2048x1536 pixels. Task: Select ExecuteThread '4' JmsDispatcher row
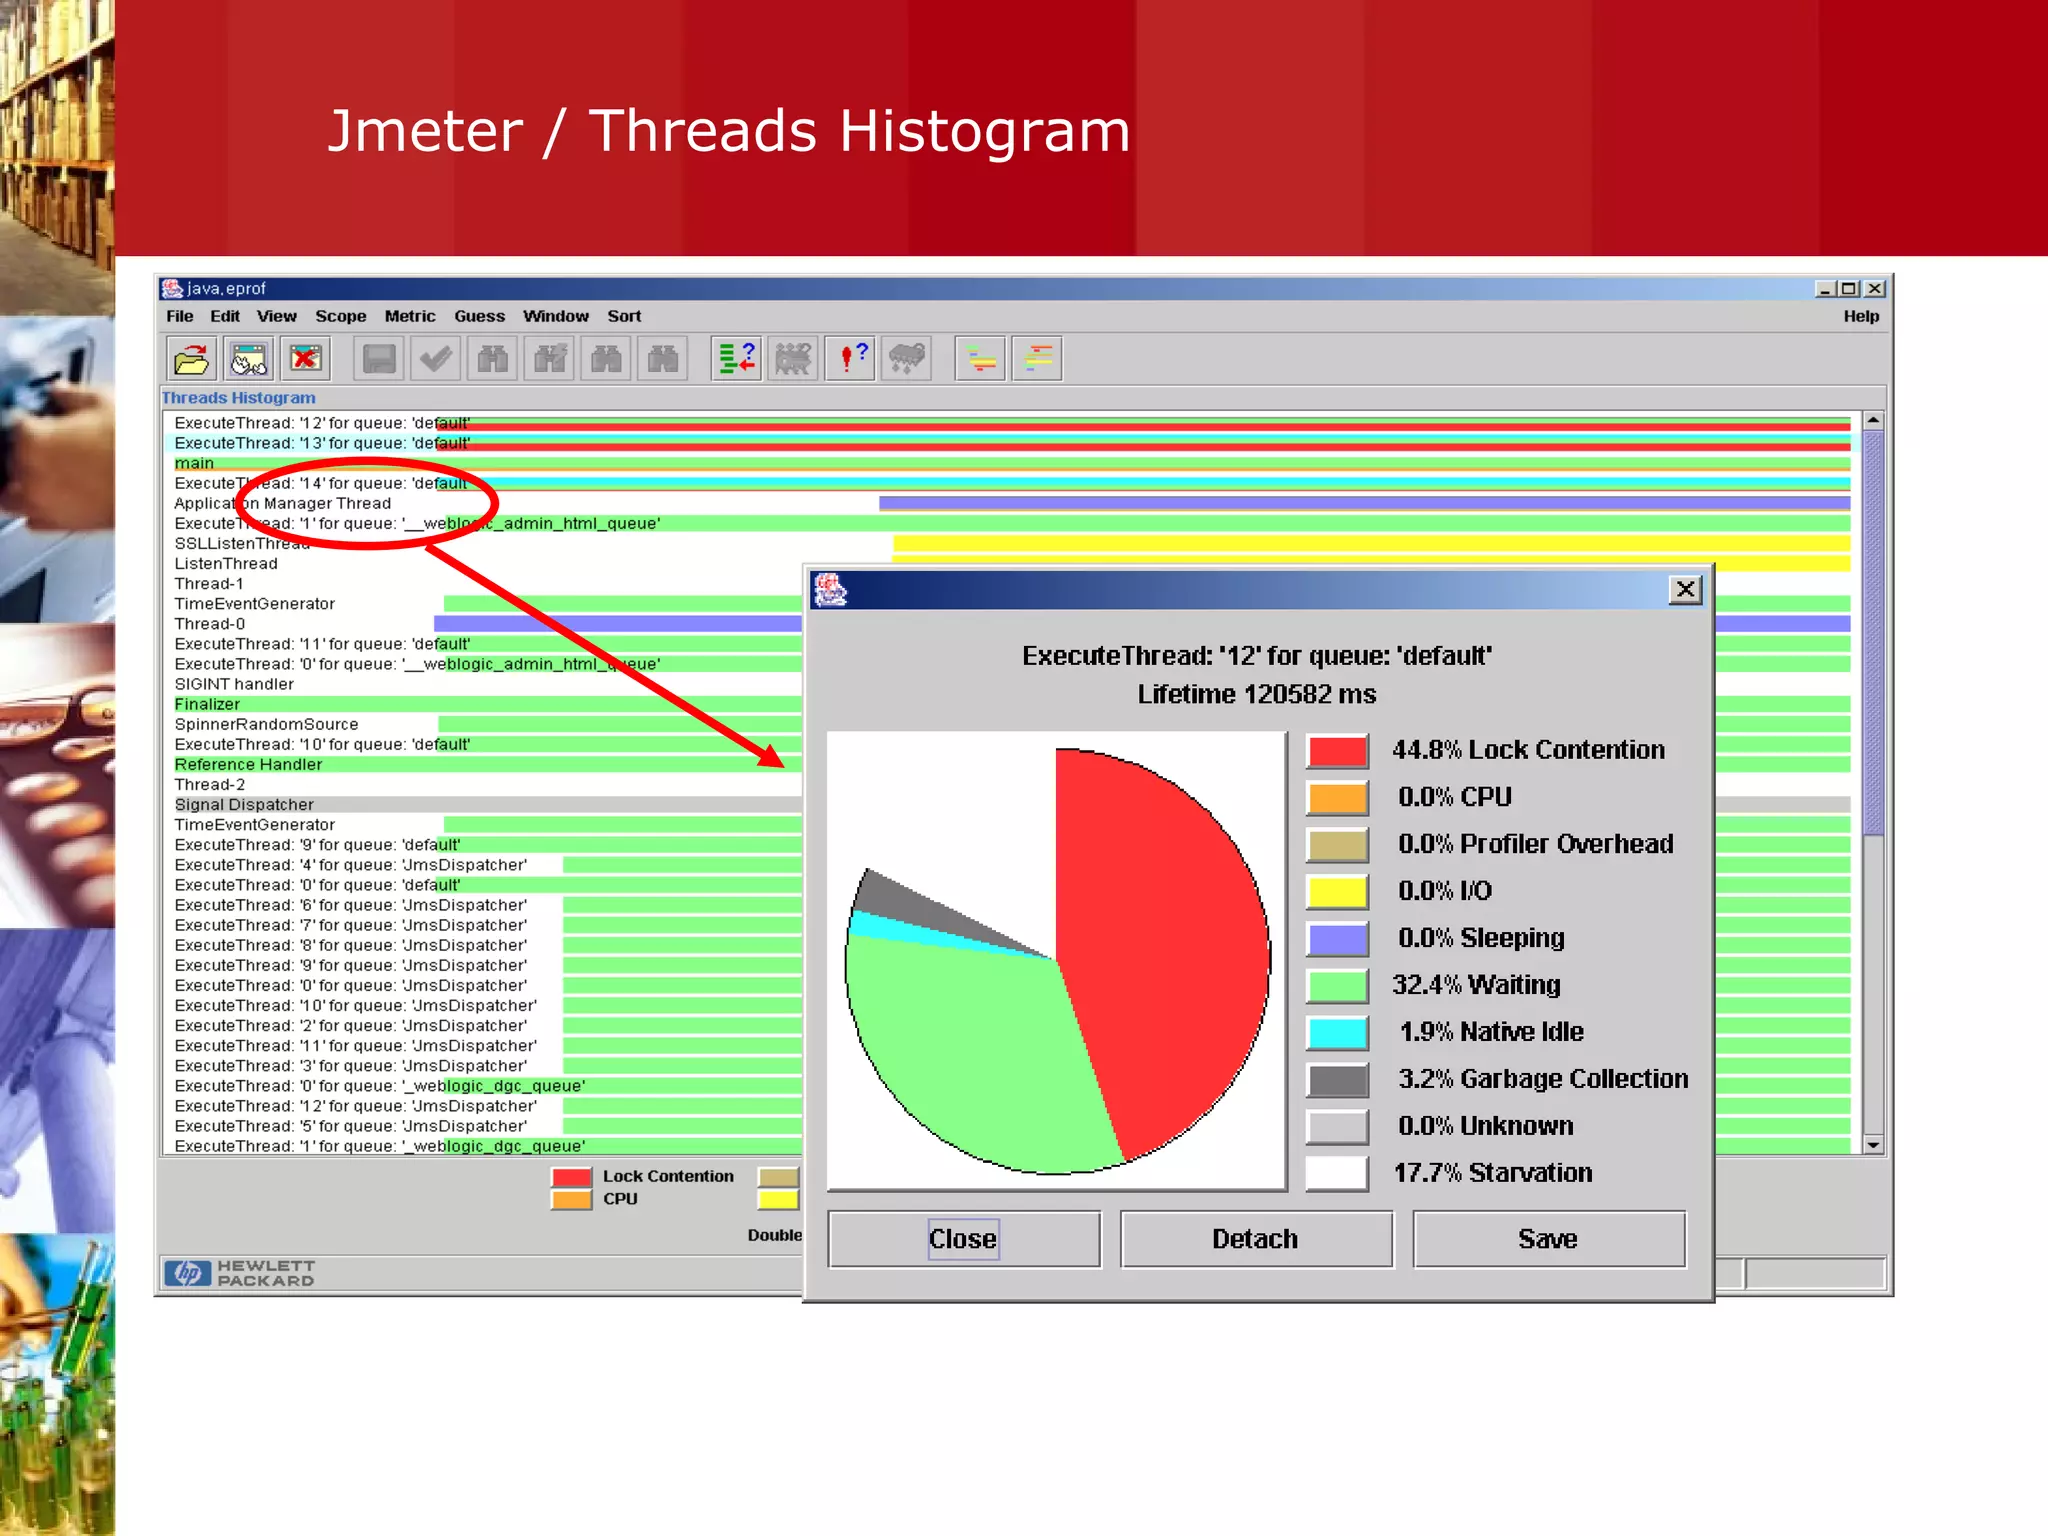click(x=484, y=865)
